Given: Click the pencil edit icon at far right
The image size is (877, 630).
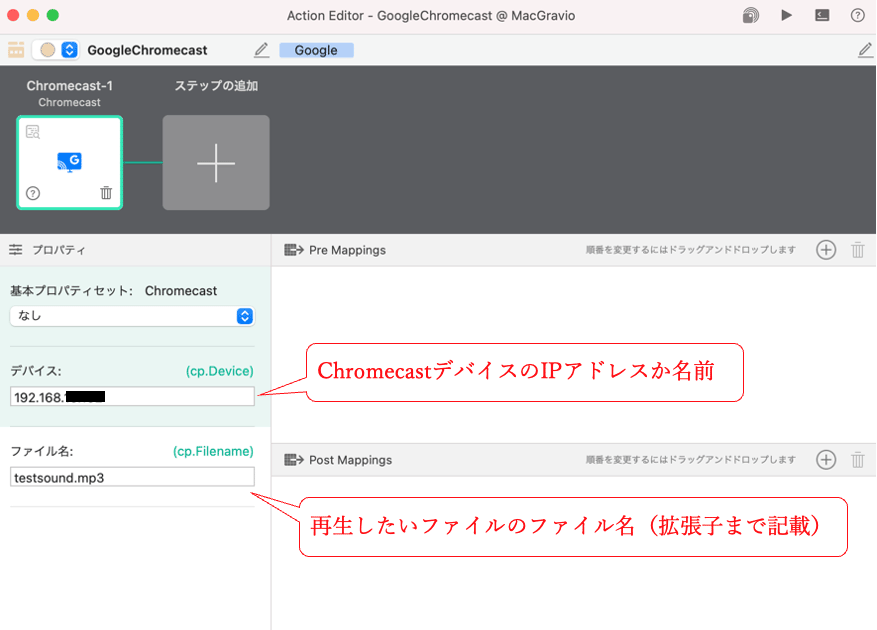Looking at the screenshot, I should (x=865, y=50).
